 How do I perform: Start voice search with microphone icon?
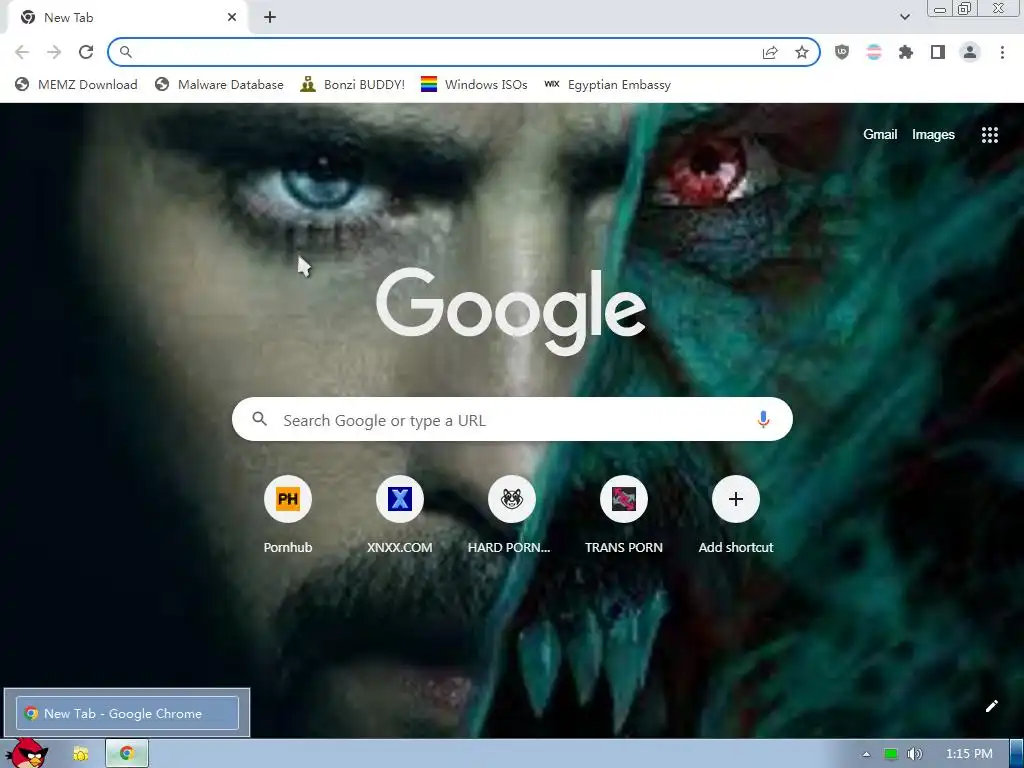pyautogui.click(x=763, y=419)
